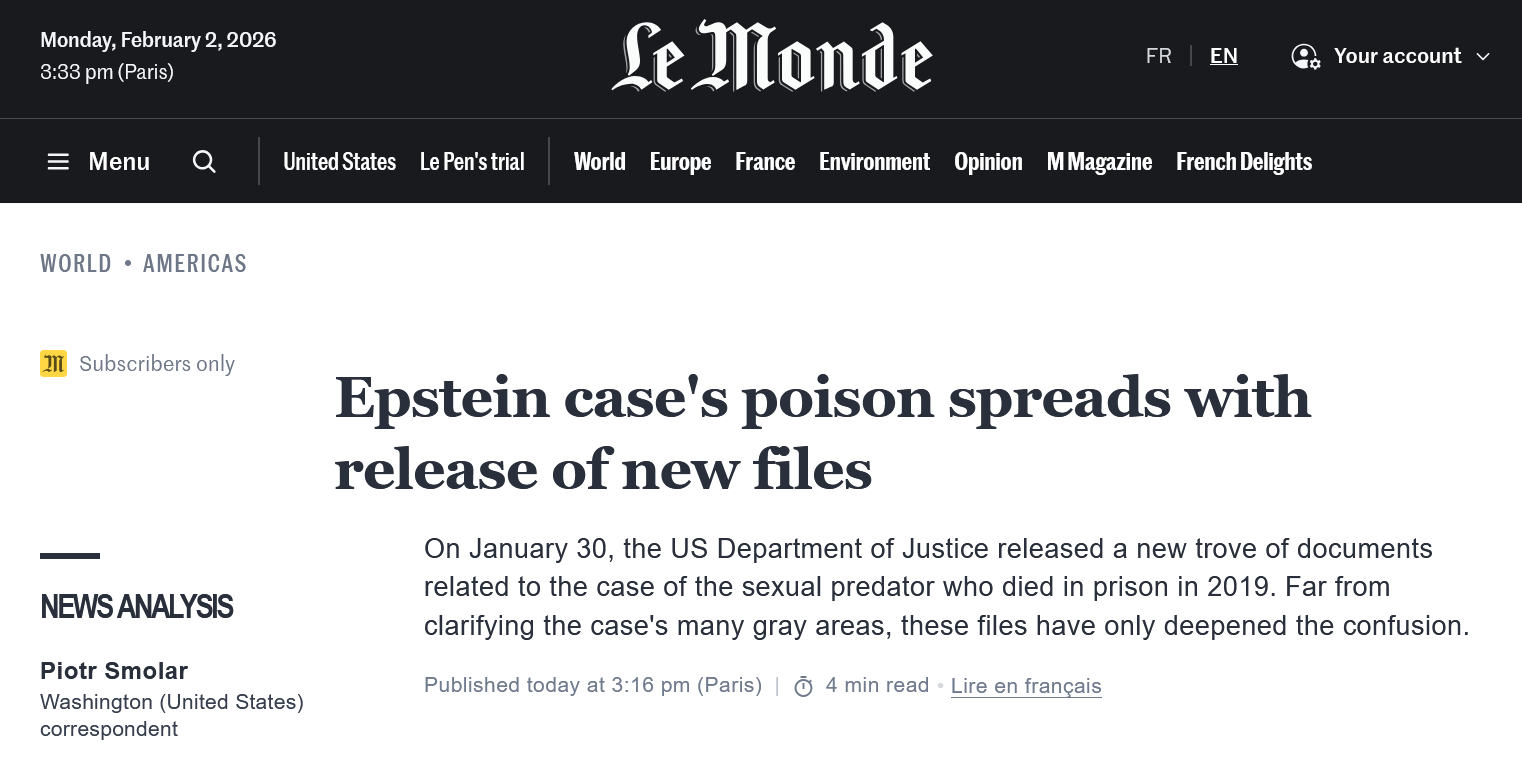Switch to French edition FR
1522x761 pixels.
pyautogui.click(x=1158, y=56)
